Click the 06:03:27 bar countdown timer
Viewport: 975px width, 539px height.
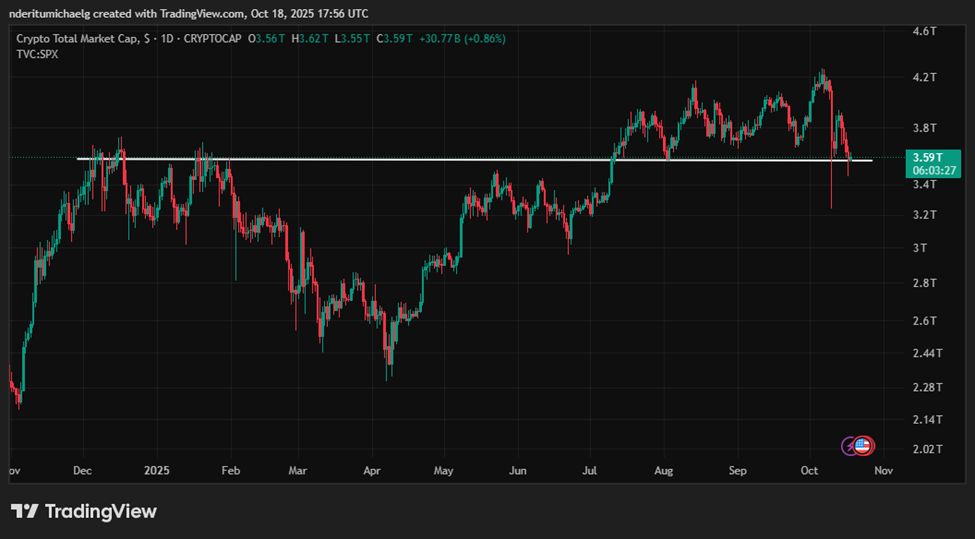(933, 170)
